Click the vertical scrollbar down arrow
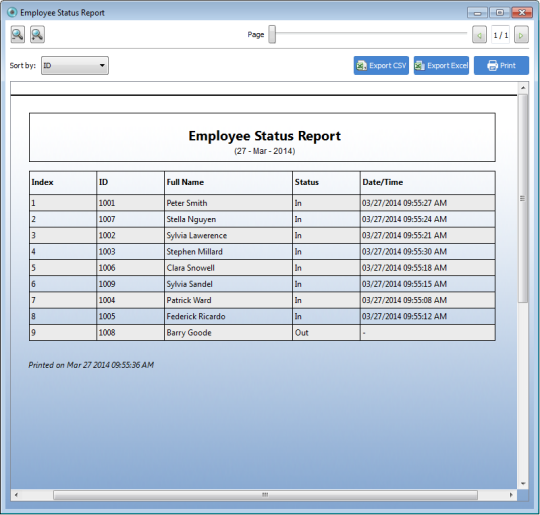 point(523,483)
